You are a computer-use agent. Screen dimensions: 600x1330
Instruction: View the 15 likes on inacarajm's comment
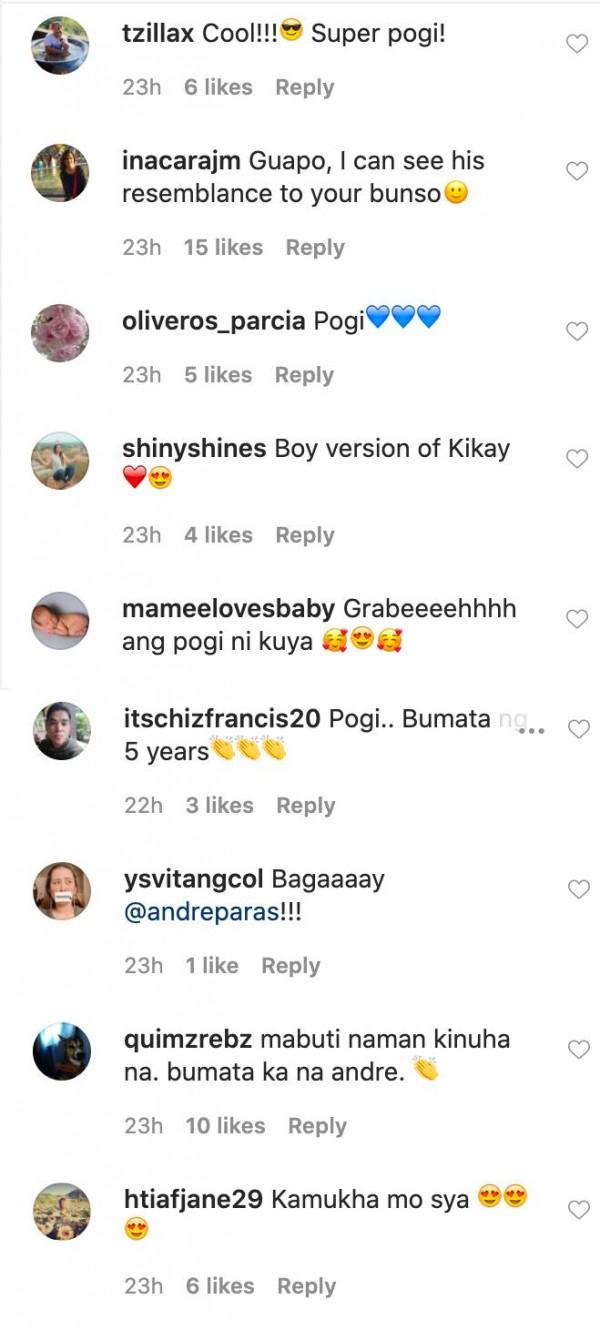(222, 247)
